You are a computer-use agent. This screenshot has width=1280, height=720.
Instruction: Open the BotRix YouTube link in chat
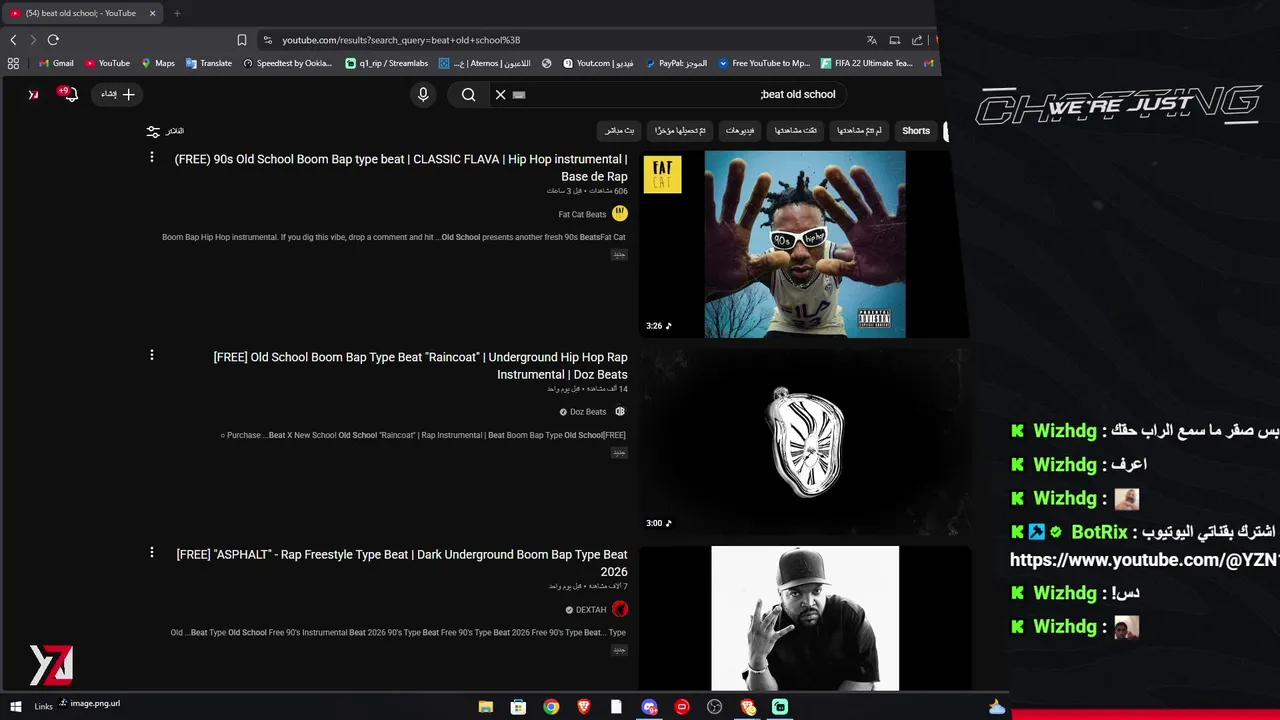point(1144,560)
